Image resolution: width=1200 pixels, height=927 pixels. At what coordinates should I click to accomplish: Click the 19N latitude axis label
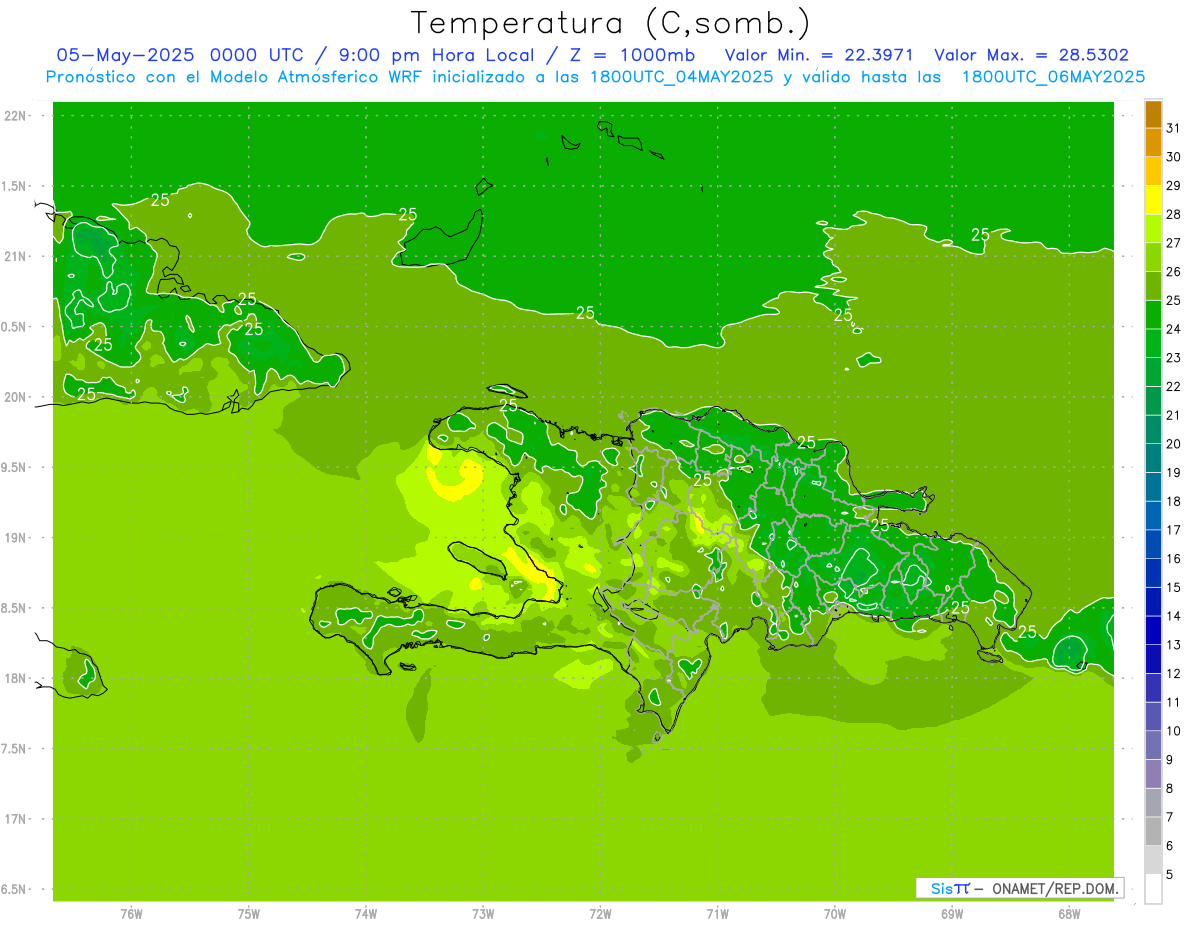coord(16,538)
